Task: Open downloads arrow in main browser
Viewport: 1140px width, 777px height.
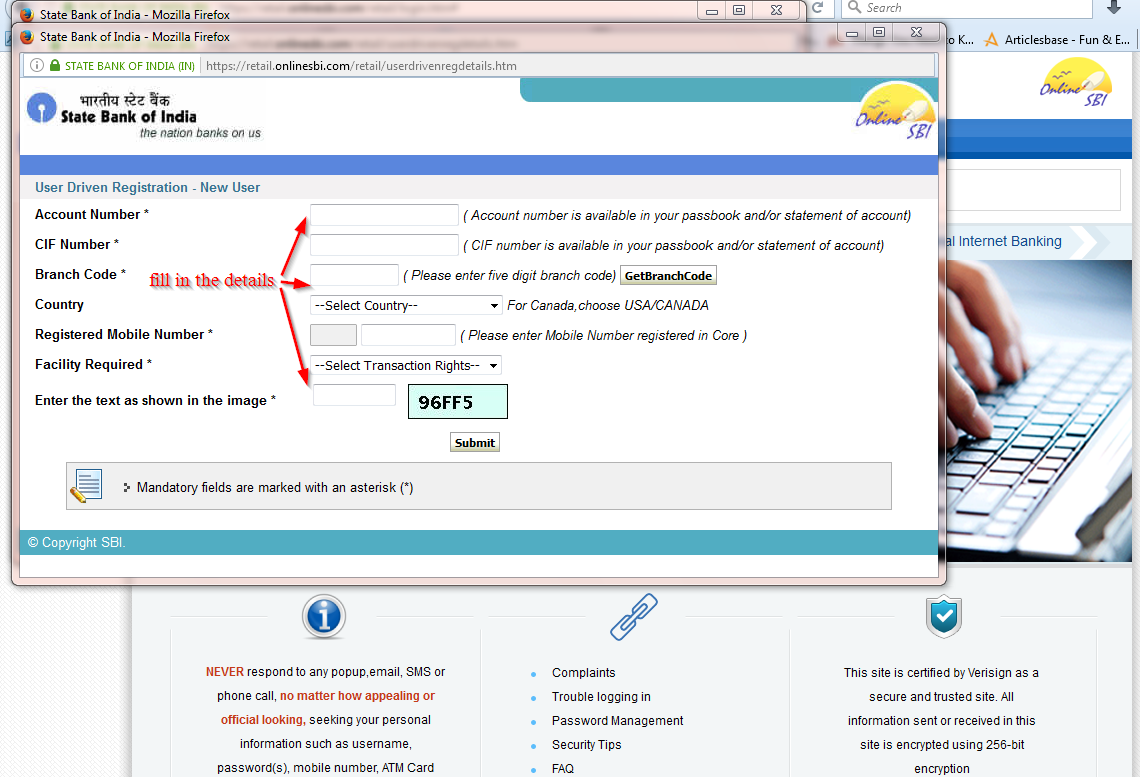Action: 1114,7
